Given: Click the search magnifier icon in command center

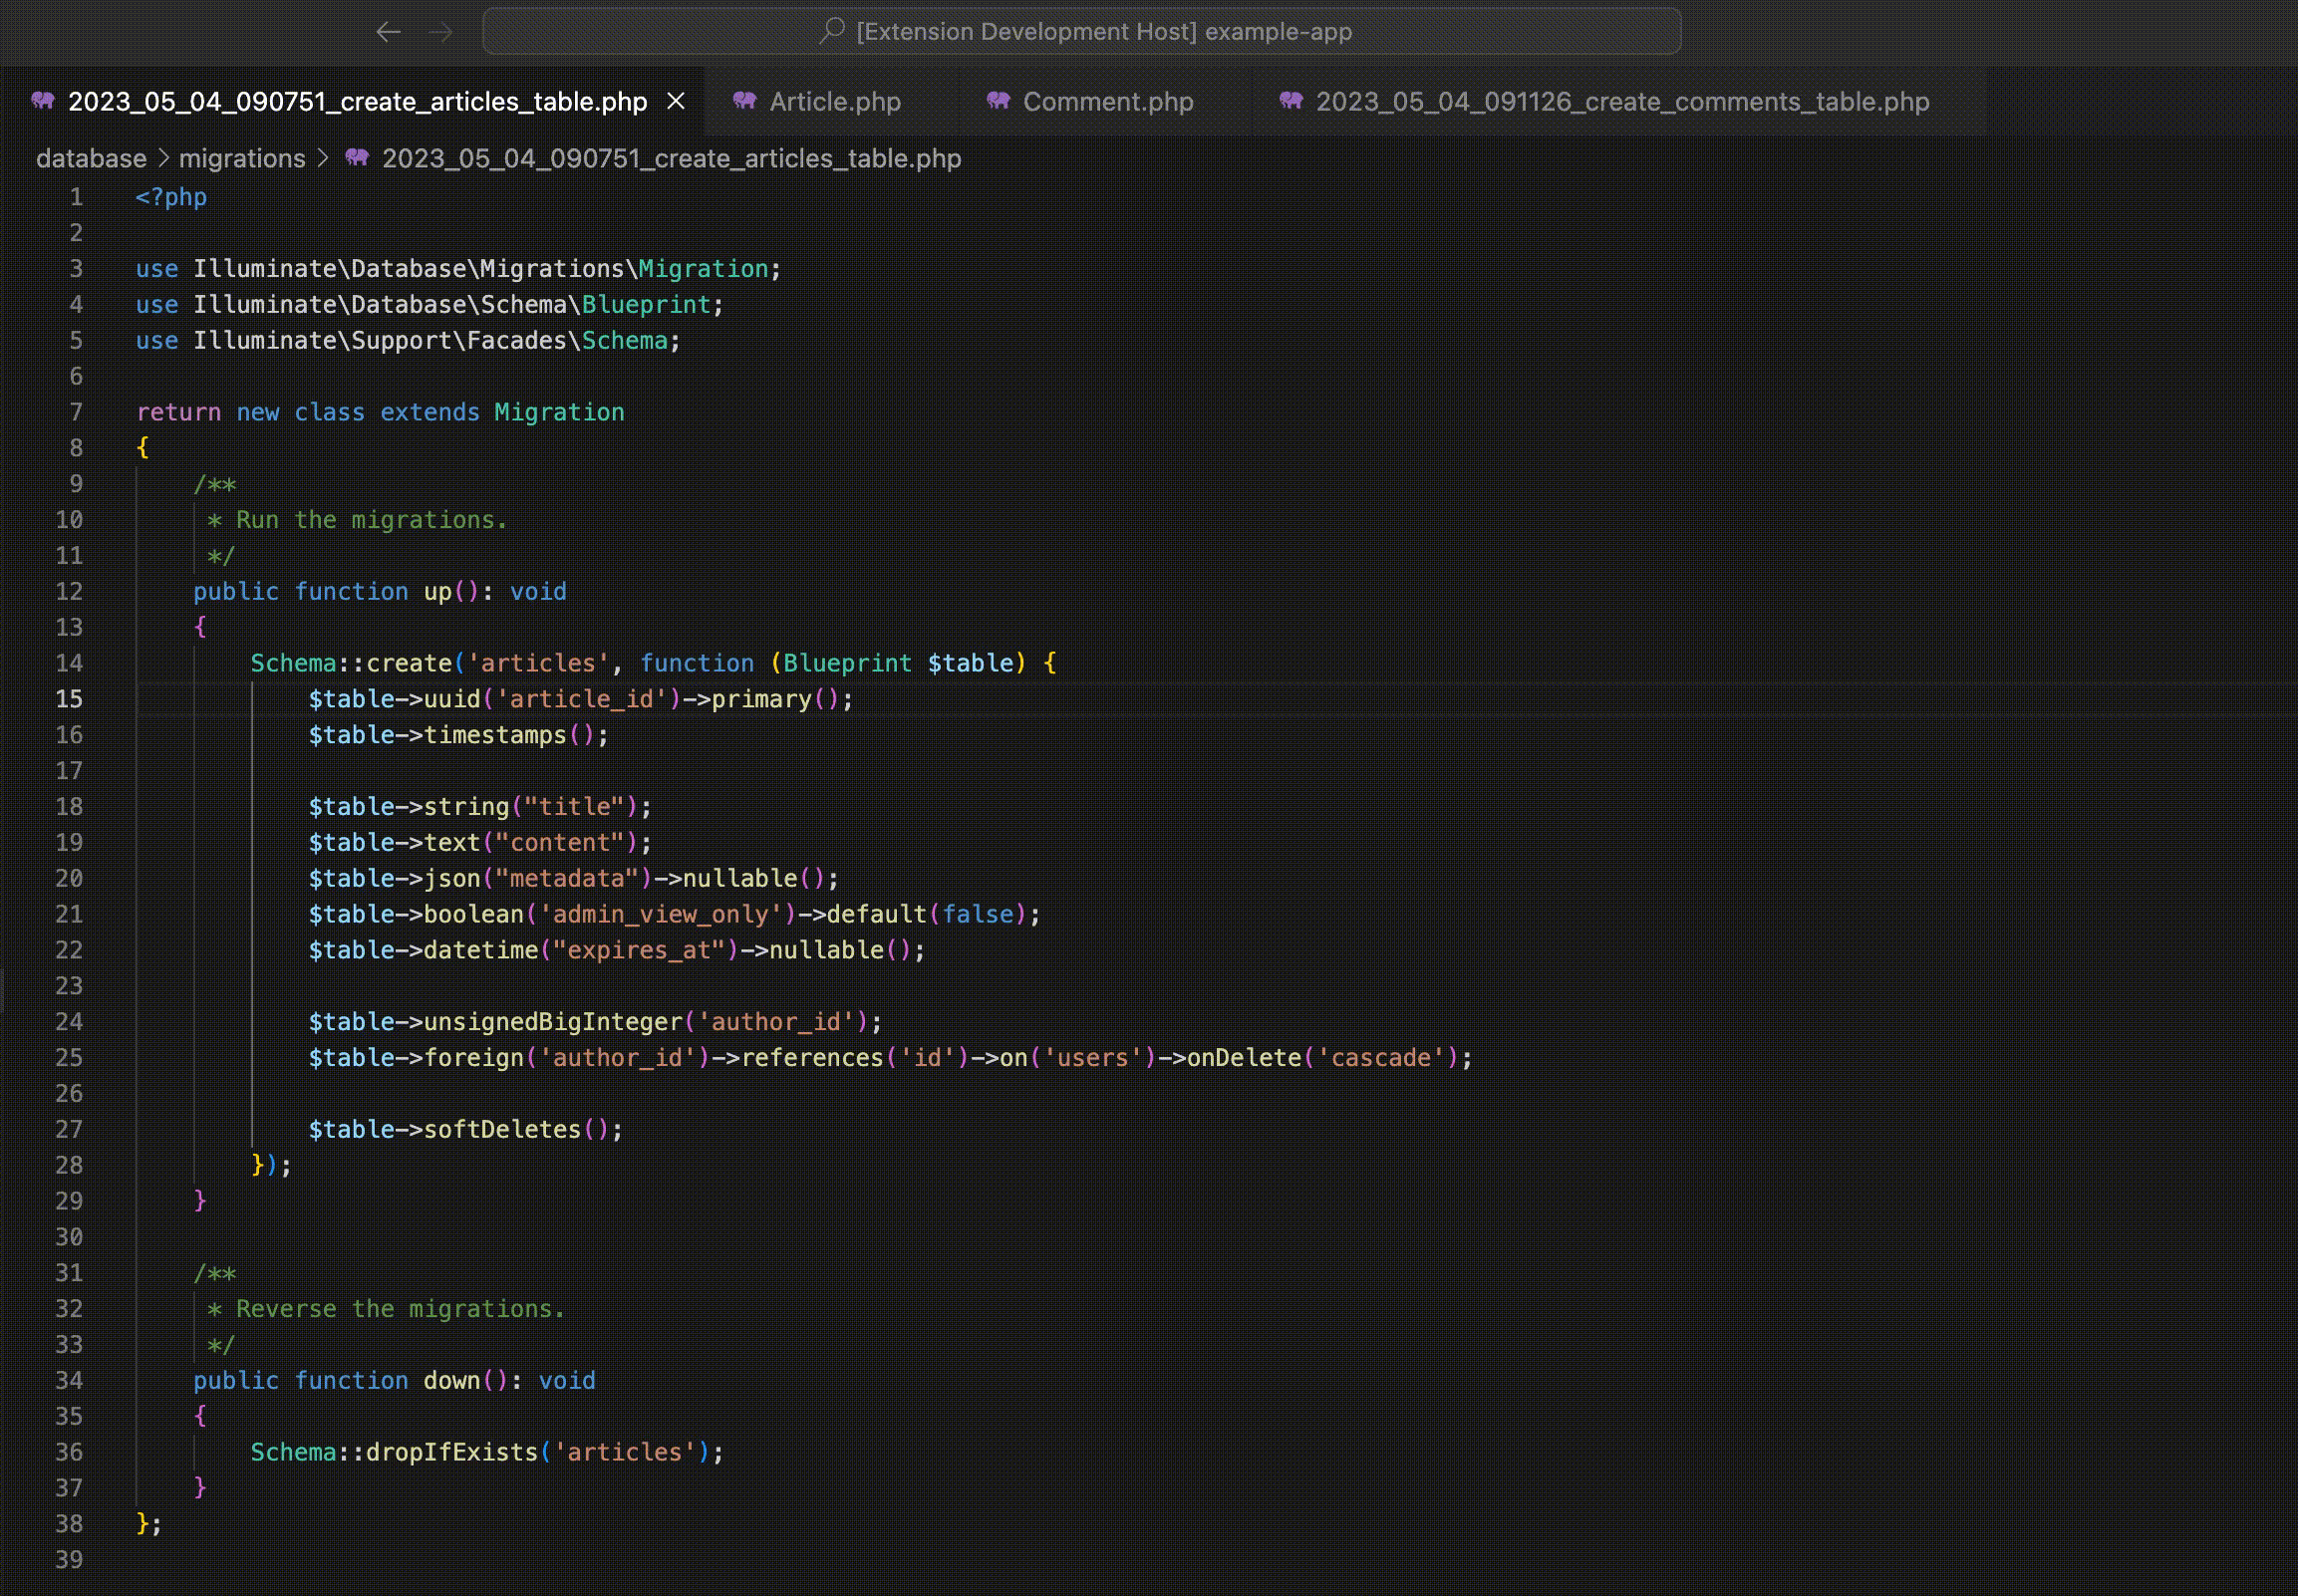Looking at the screenshot, I should pyautogui.click(x=832, y=31).
